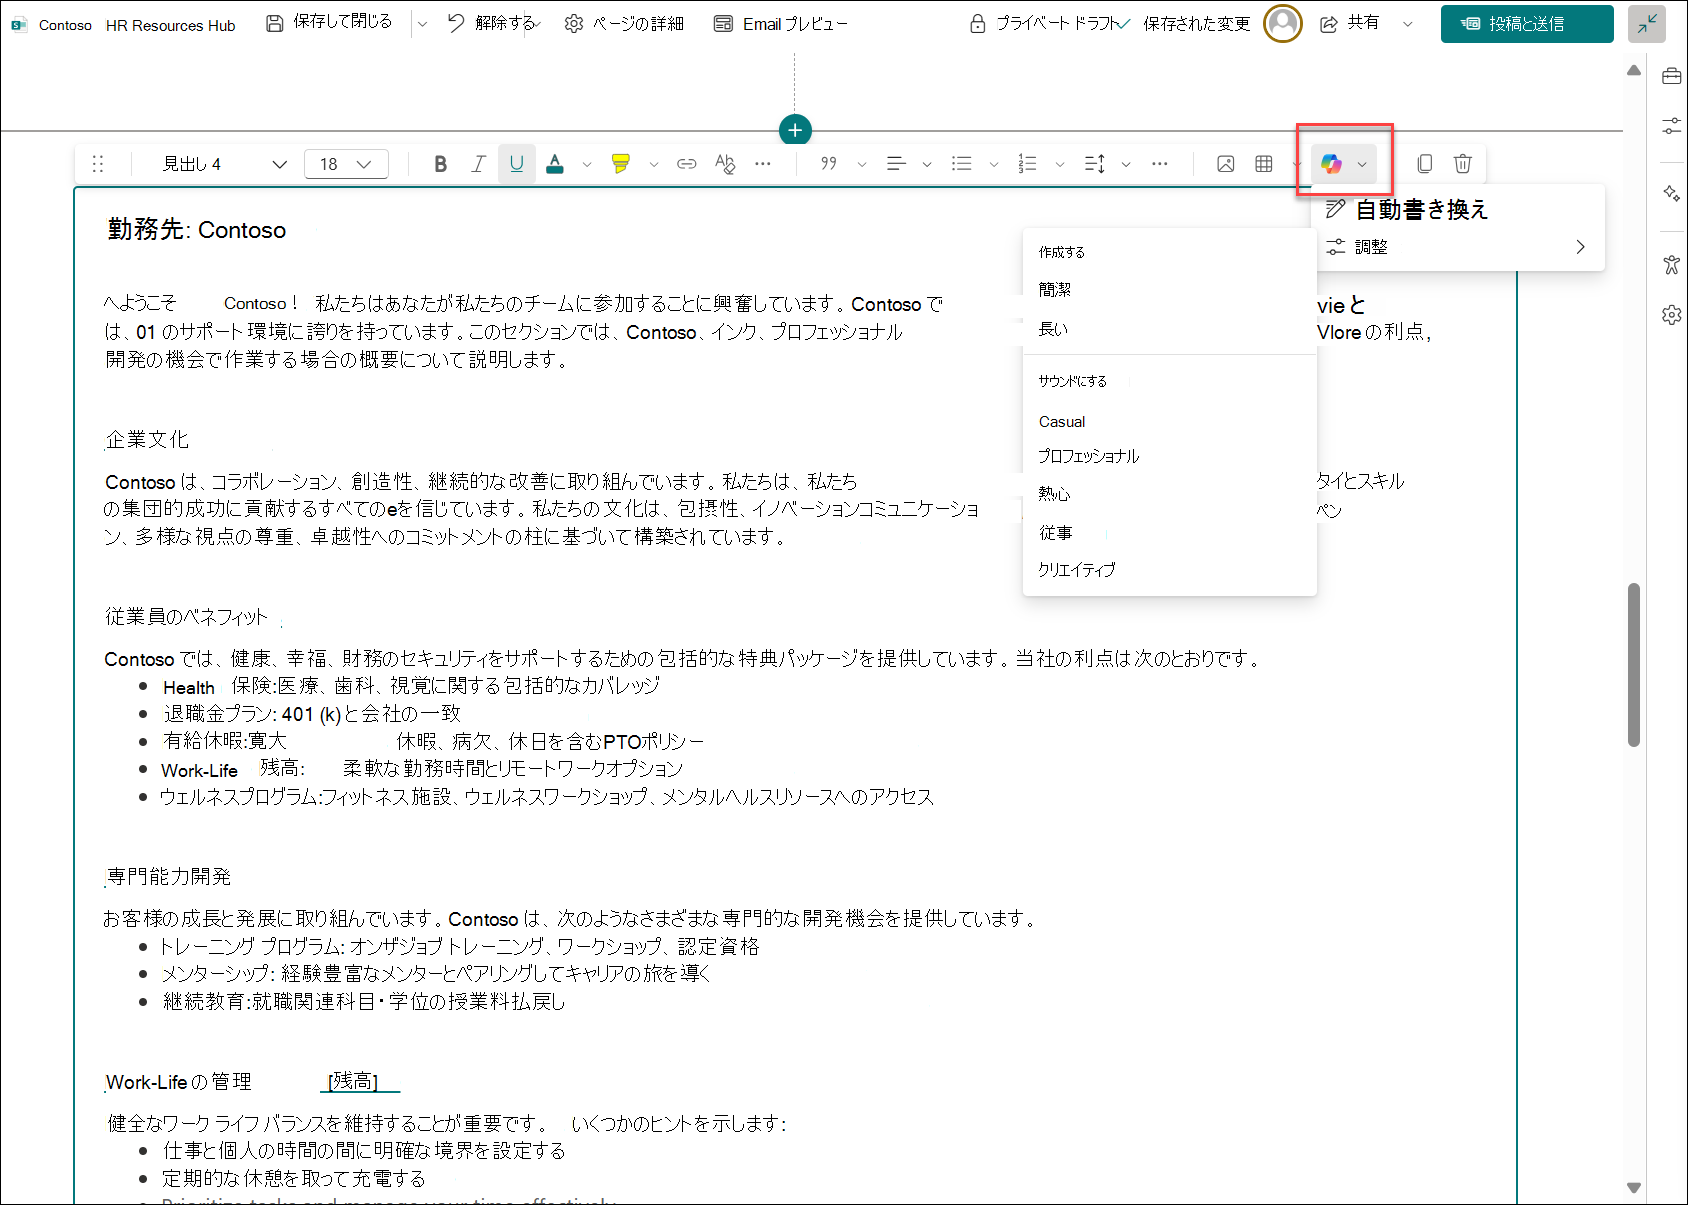Image resolution: width=1688 pixels, height=1205 pixels.
Task: Open font color dropdown arrow
Action: (x=587, y=164)
